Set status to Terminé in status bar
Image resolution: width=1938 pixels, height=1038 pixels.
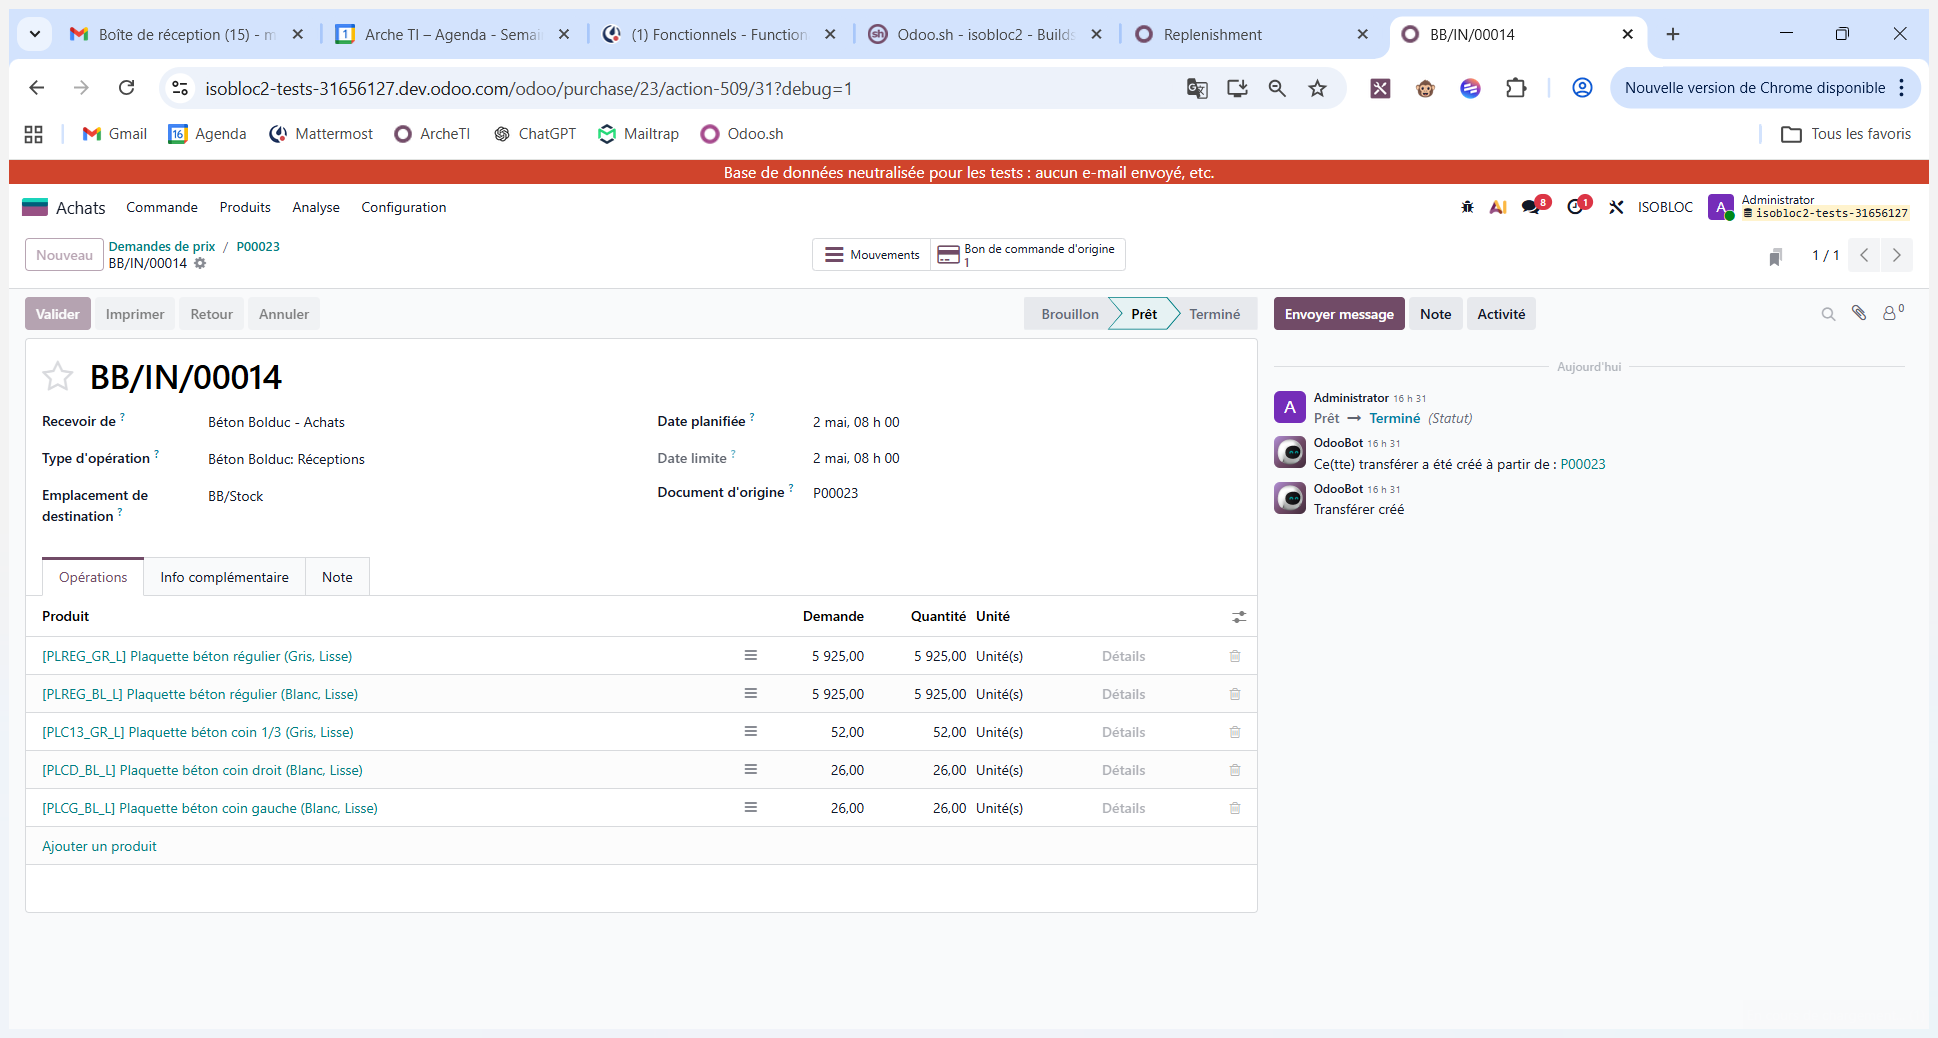(x=1214, y=314)
